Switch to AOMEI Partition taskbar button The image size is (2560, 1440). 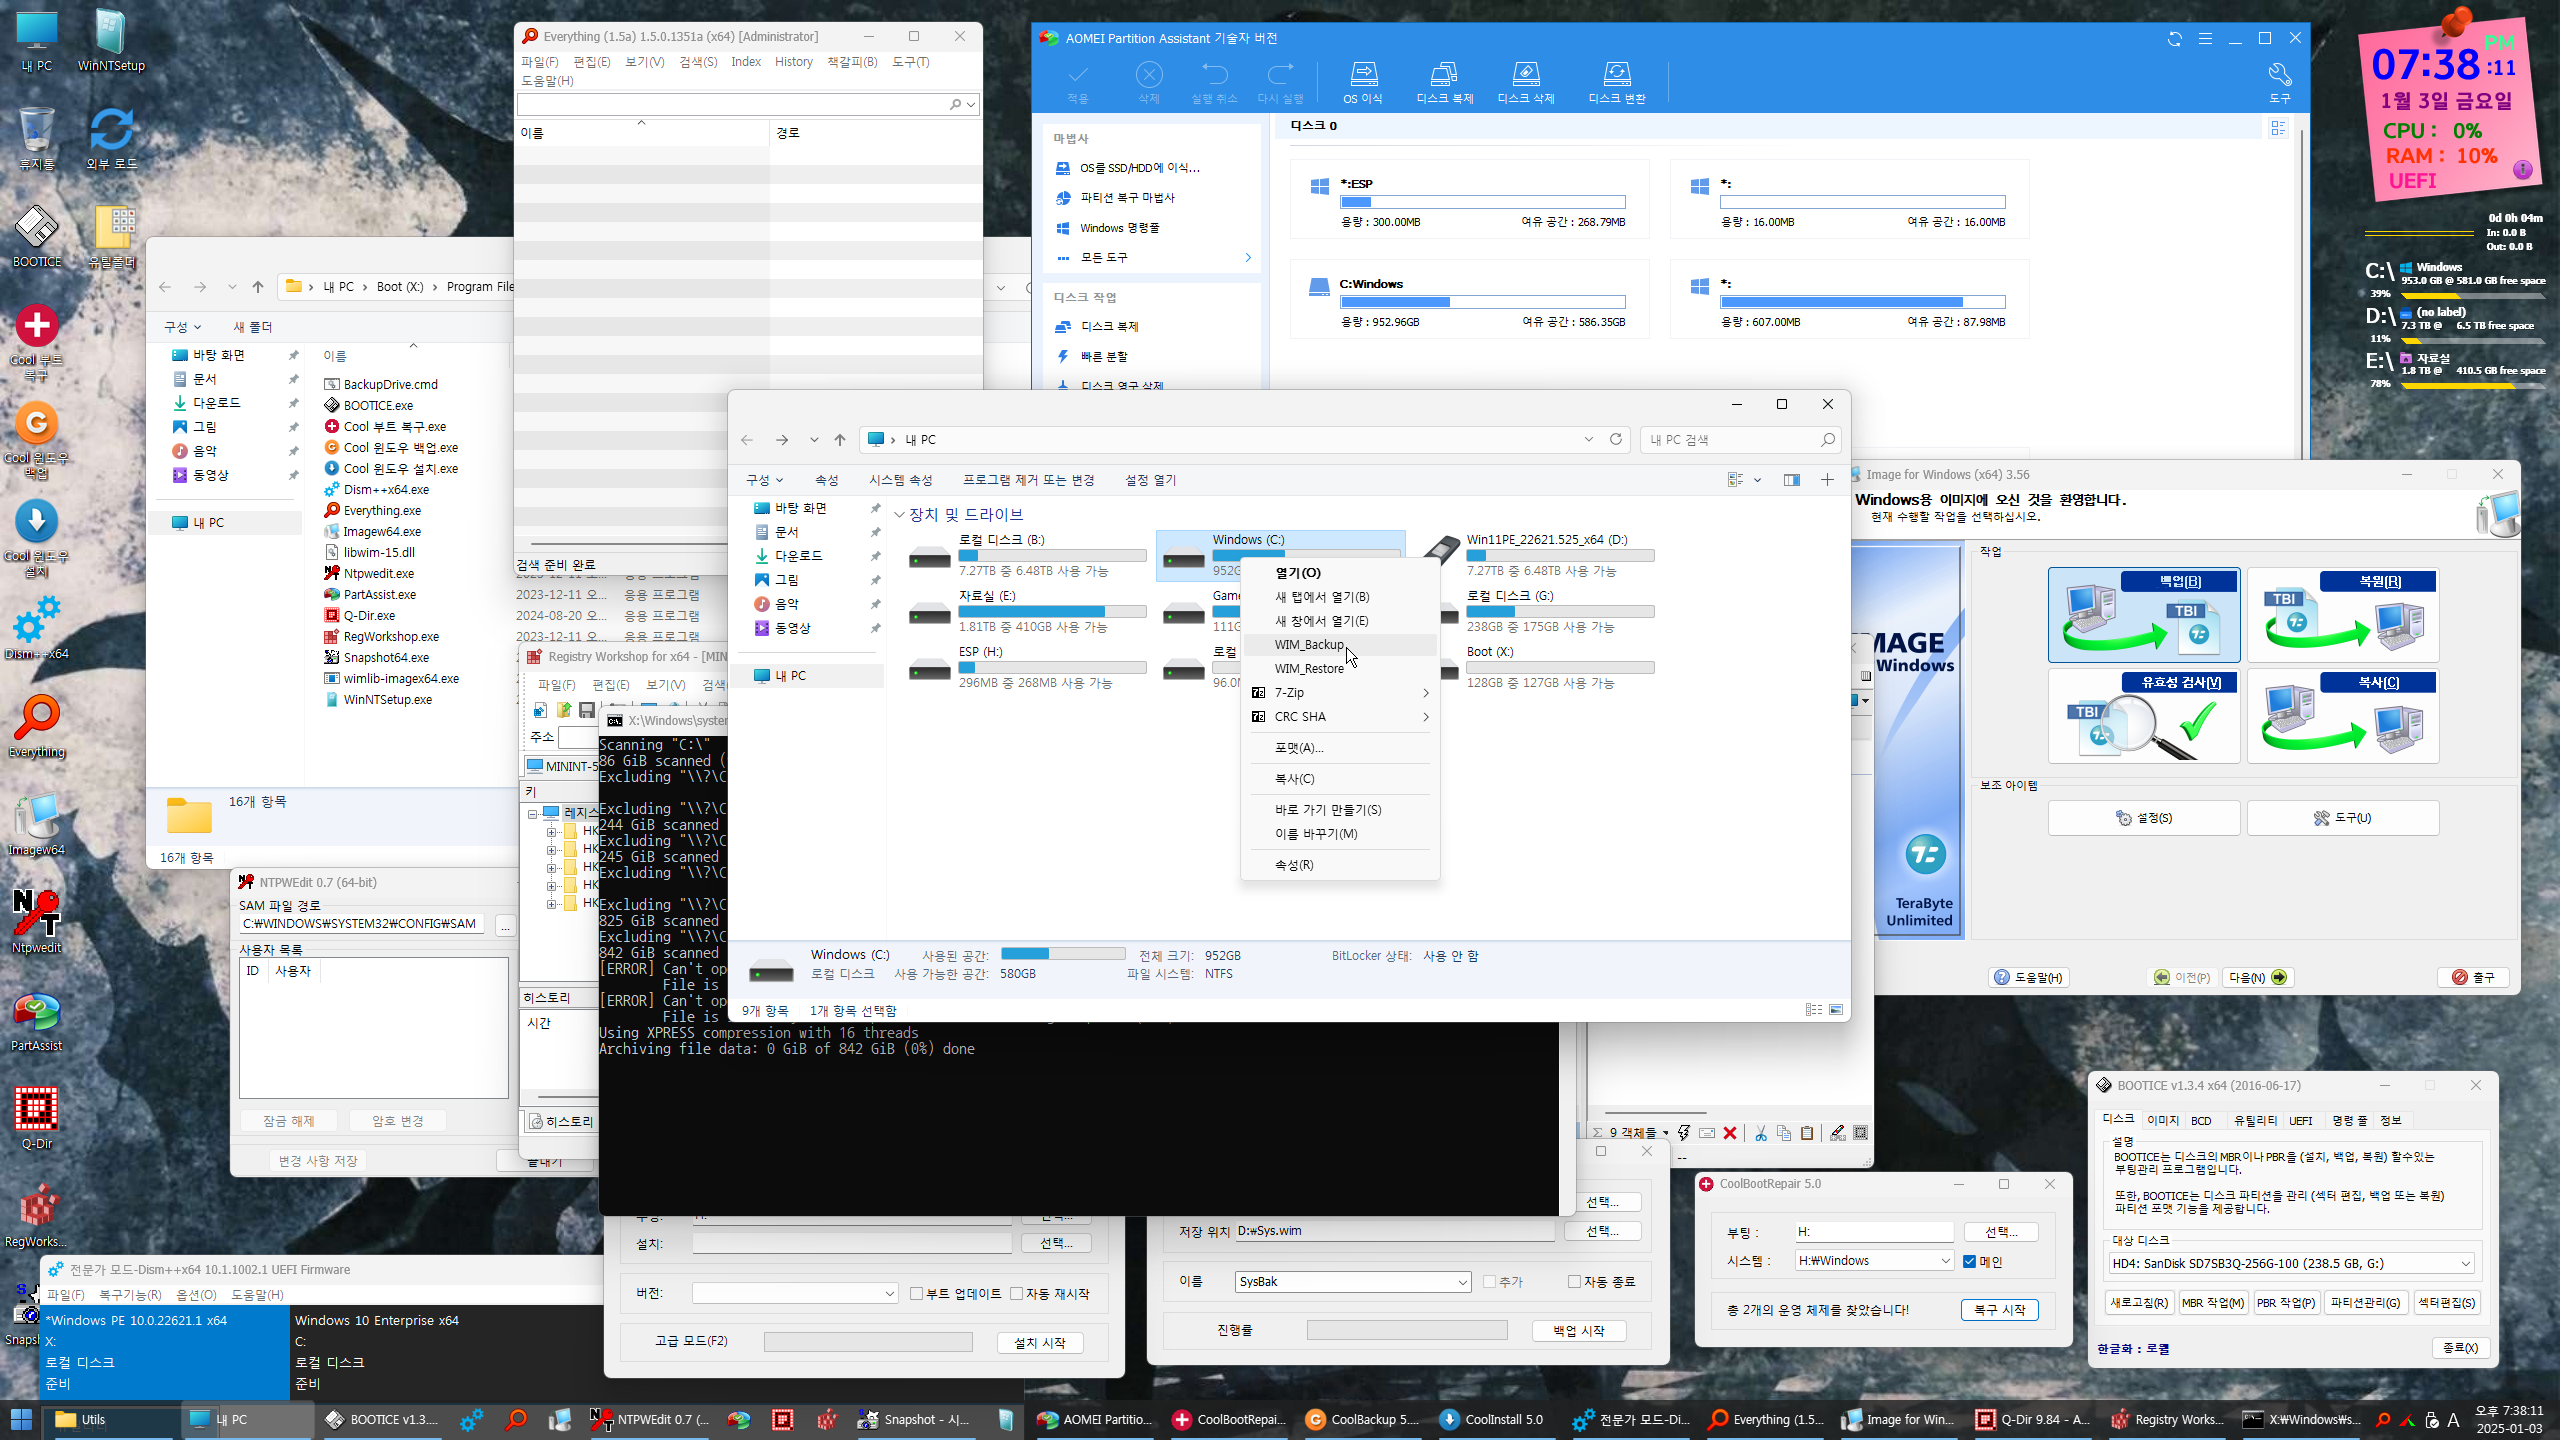point(1094,1419)
